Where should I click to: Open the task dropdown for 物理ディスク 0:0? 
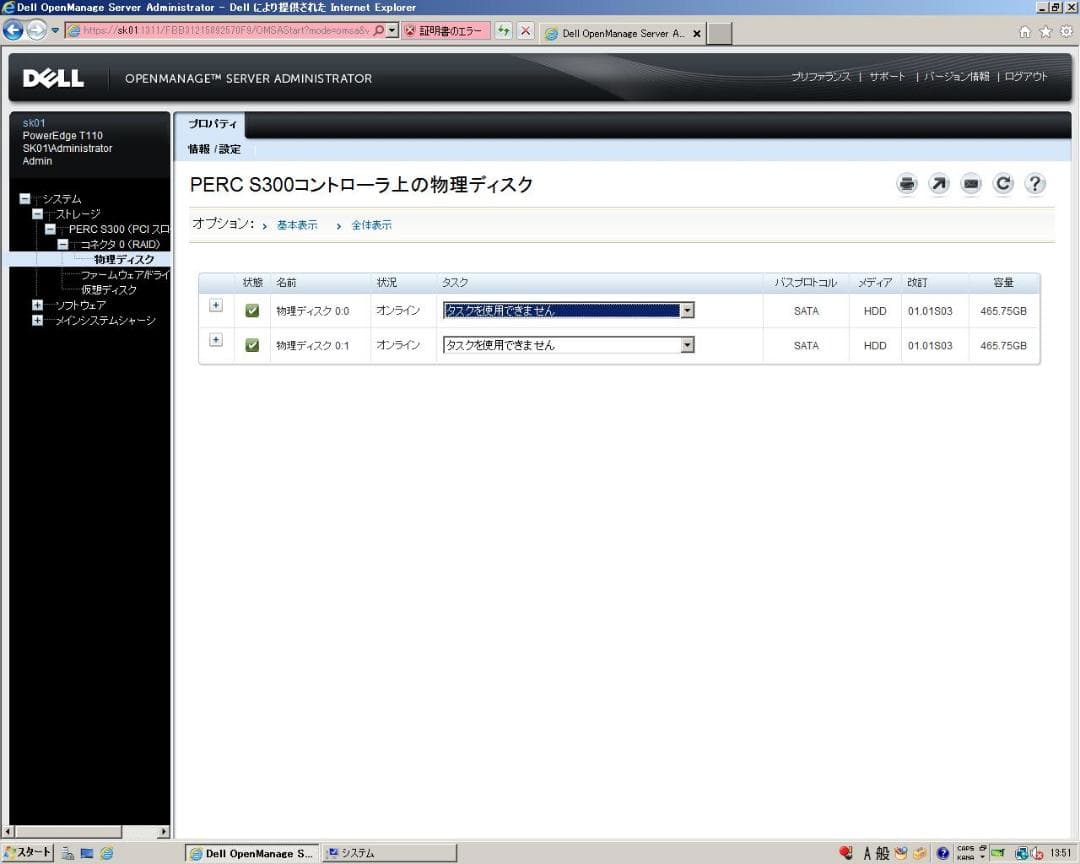[686, 310]
